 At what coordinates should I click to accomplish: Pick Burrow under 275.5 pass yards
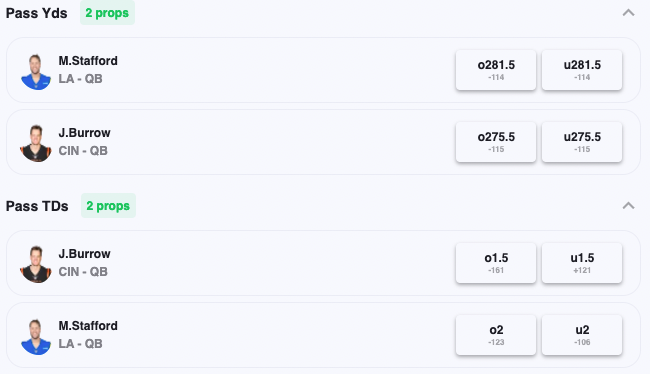pyautogui.click(x=582, y=142)
